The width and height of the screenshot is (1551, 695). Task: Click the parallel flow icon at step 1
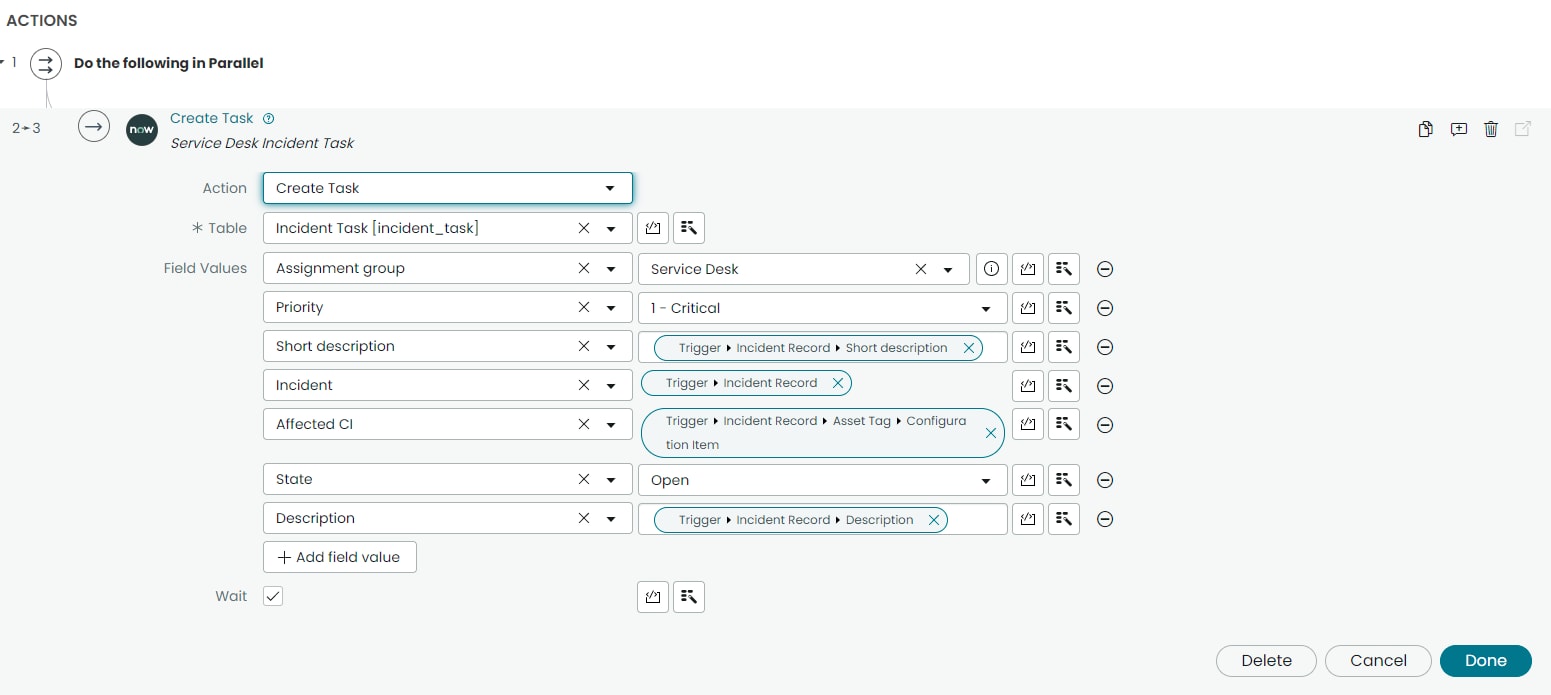(x=45, y=63)
